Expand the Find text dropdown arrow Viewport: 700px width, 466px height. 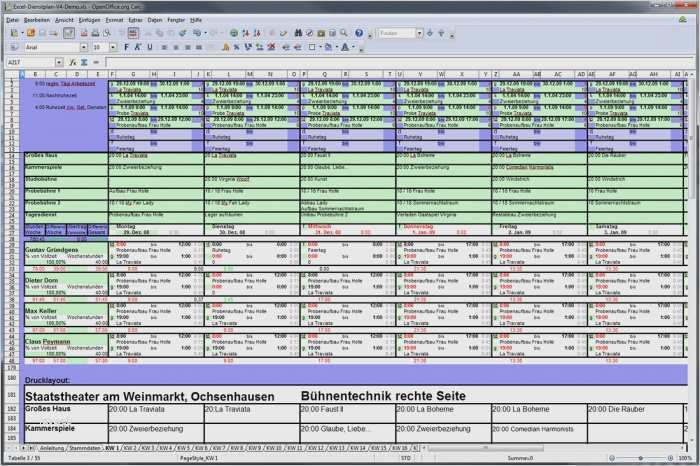419,33
